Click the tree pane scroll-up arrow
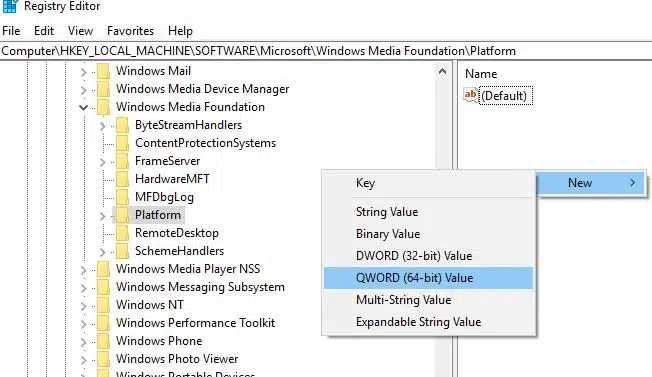The height and width of the screenshot is (377, 652). [x=442, y=71]
